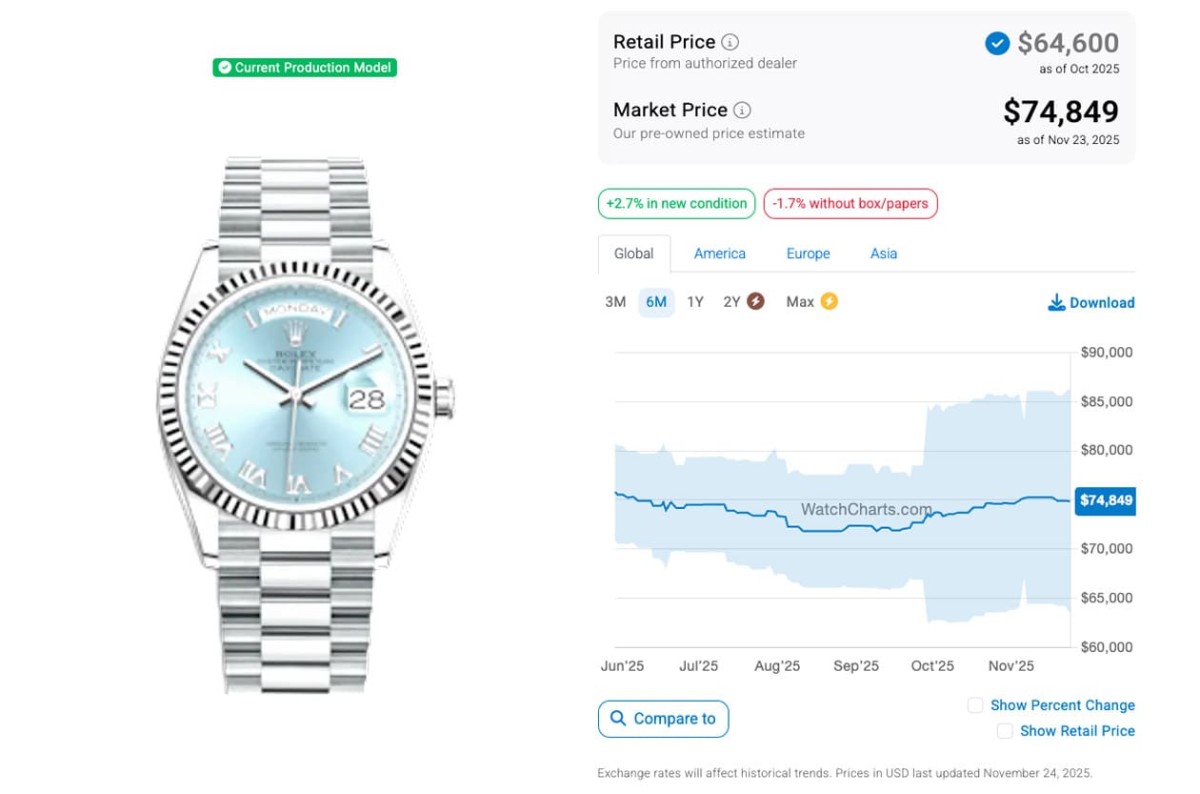Click the -1.7% without box/papers pill
Viewport: 1200px width, 794px height.
click(850, 204)
